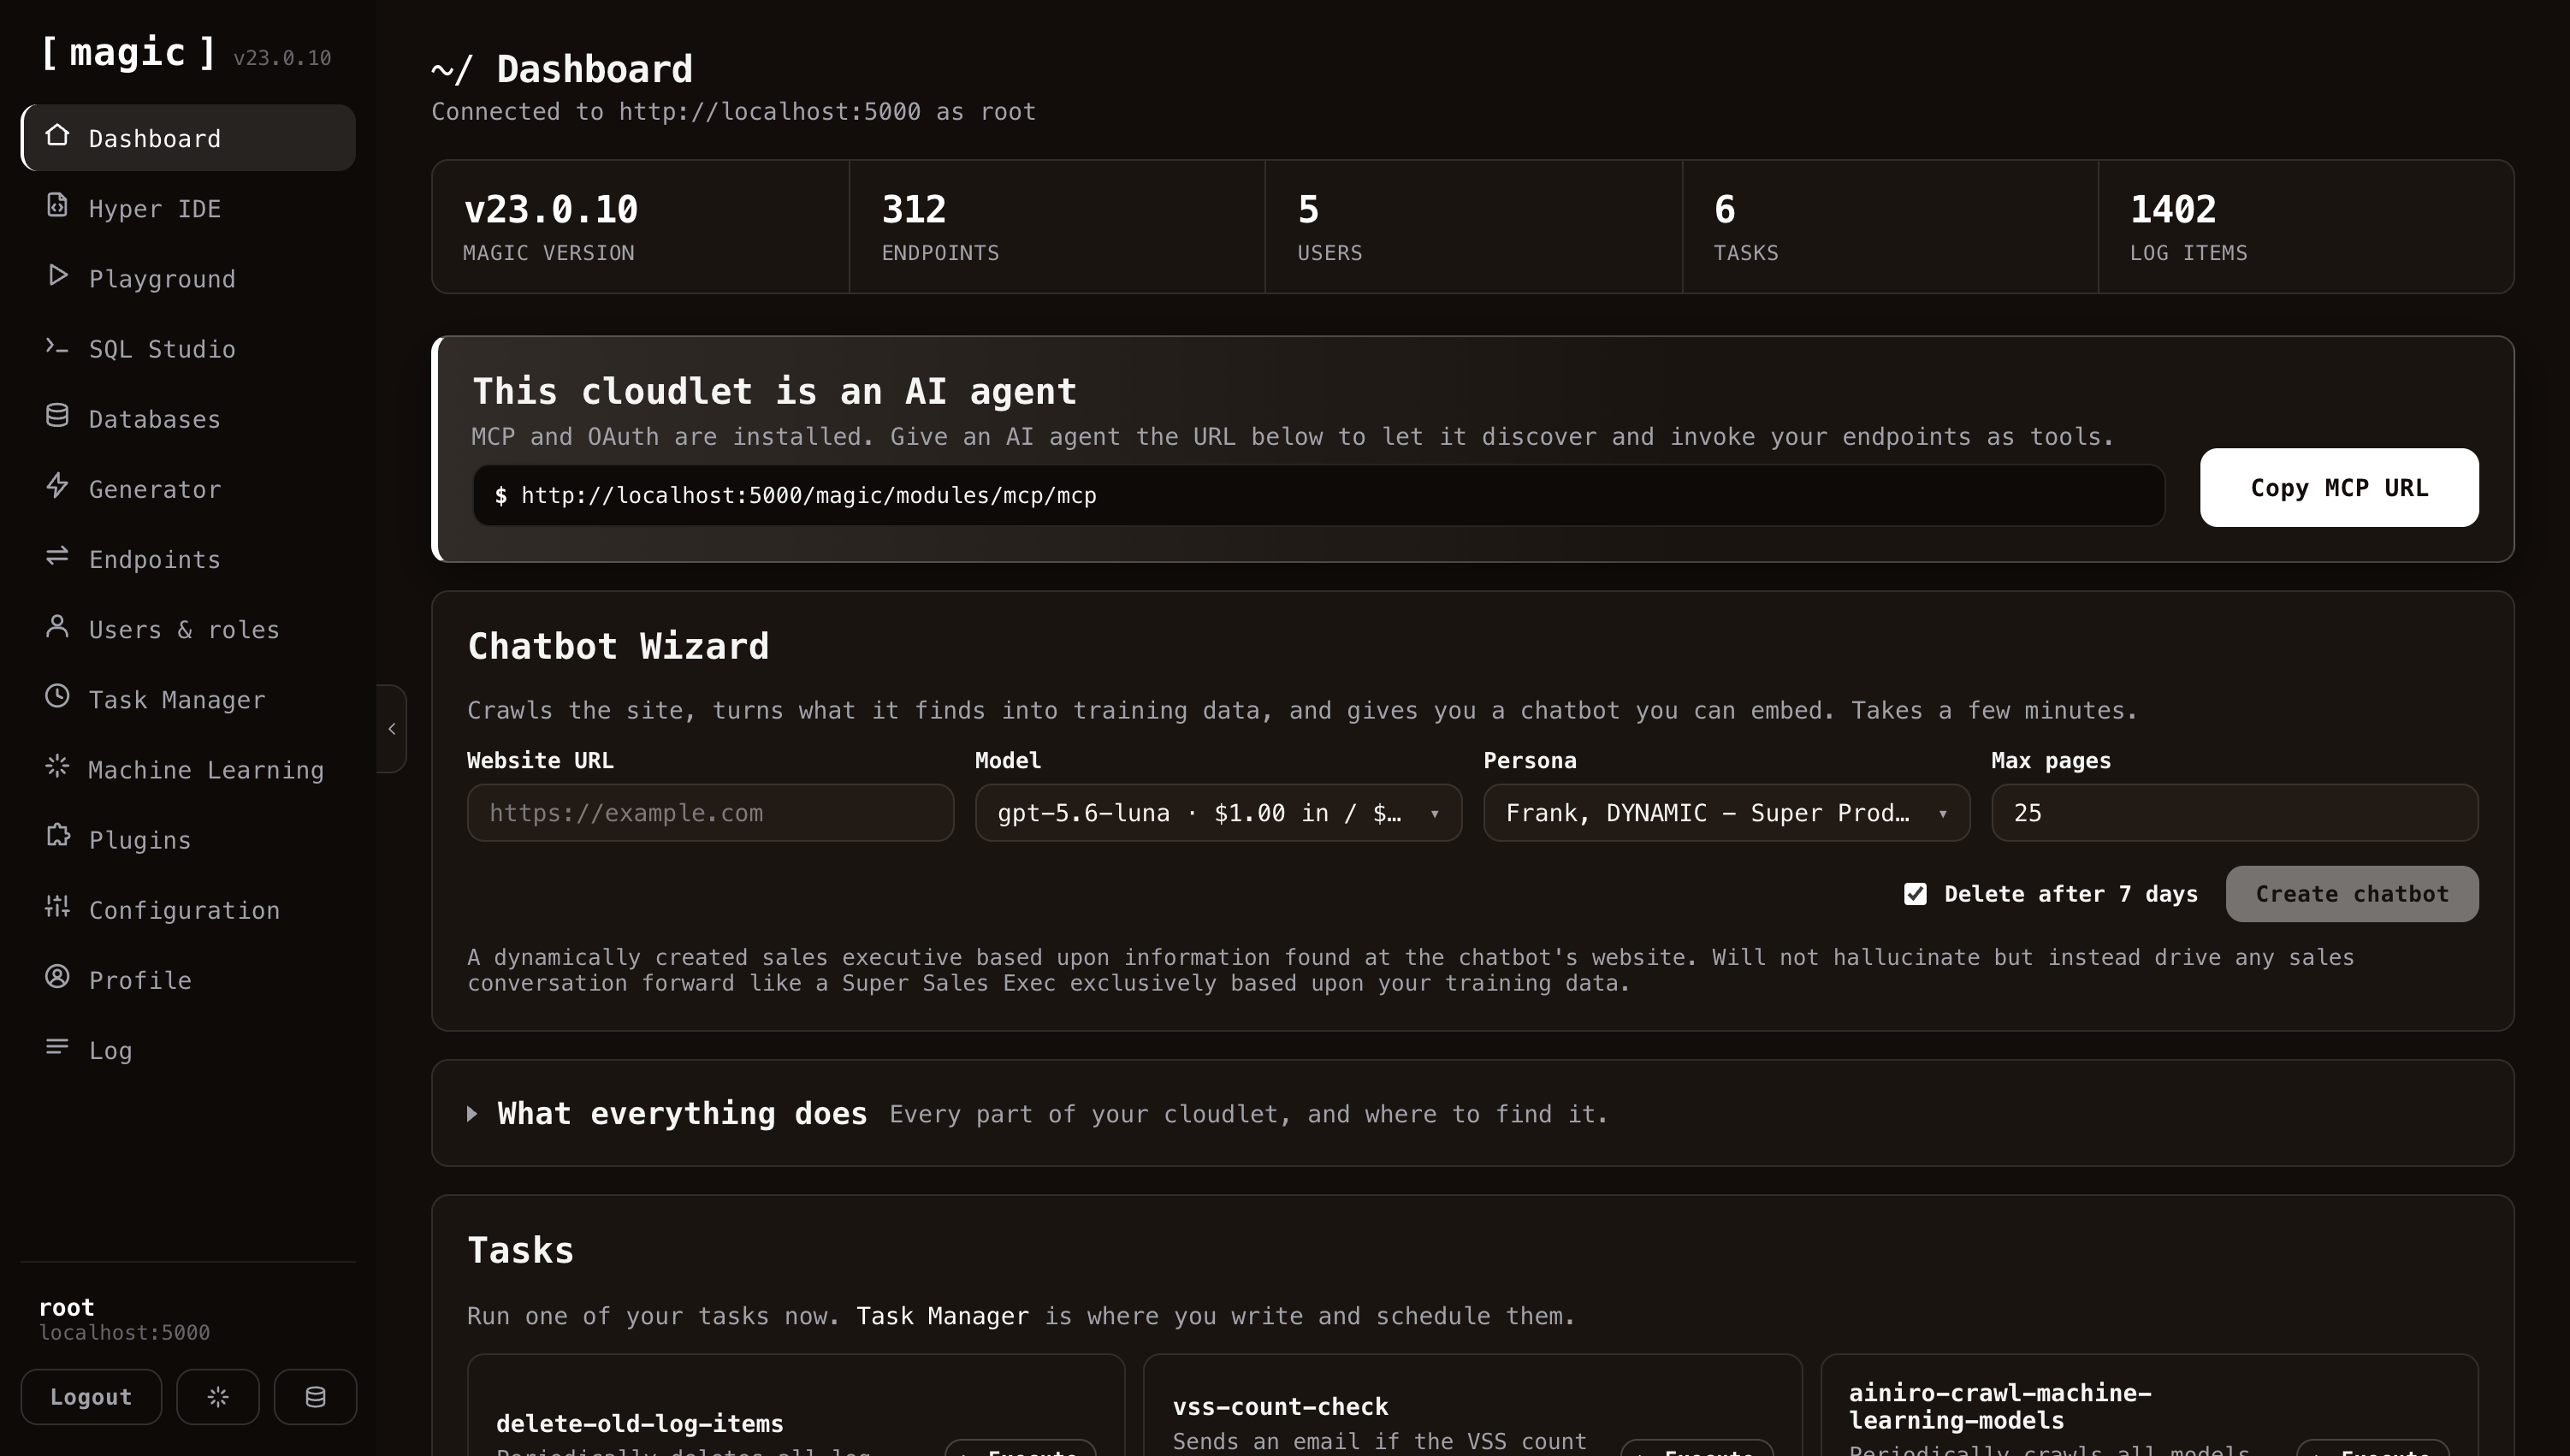Image resolution: width=2570 pixels, height=1456 pixels.
Task: Click the sidebar version label v23.0.10
Action: pyautogui.click(x=282, y=58)
